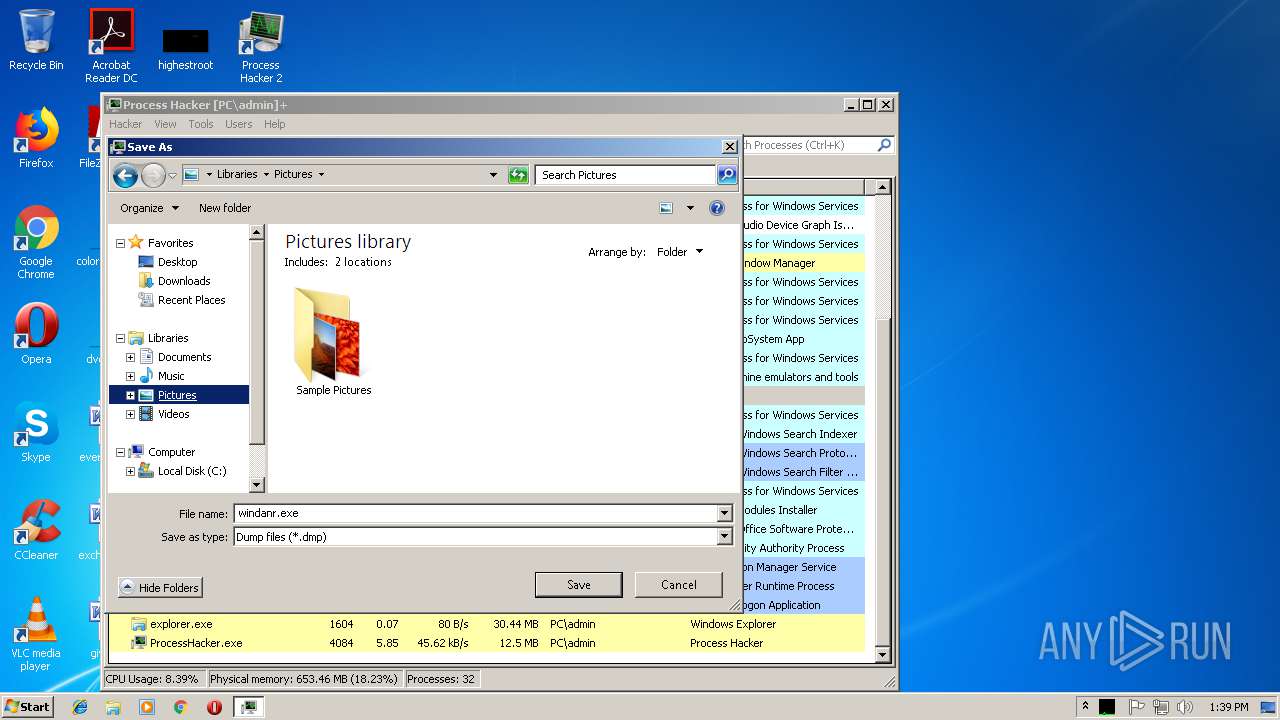Select Downloads under Favorites

[184, 281]
